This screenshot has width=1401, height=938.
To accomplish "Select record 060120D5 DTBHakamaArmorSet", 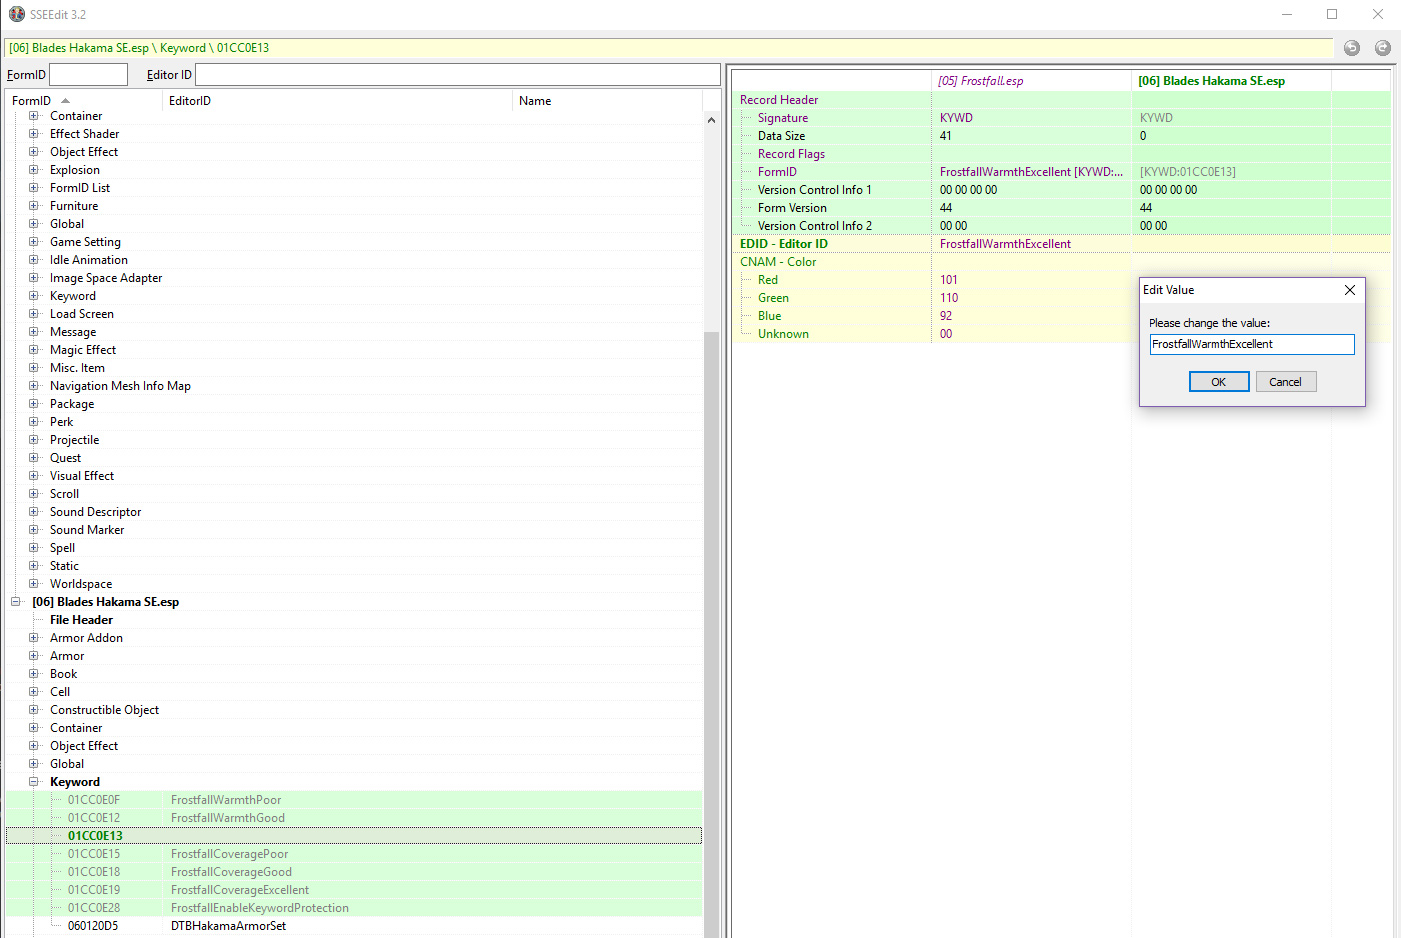I will coord(354,926).
